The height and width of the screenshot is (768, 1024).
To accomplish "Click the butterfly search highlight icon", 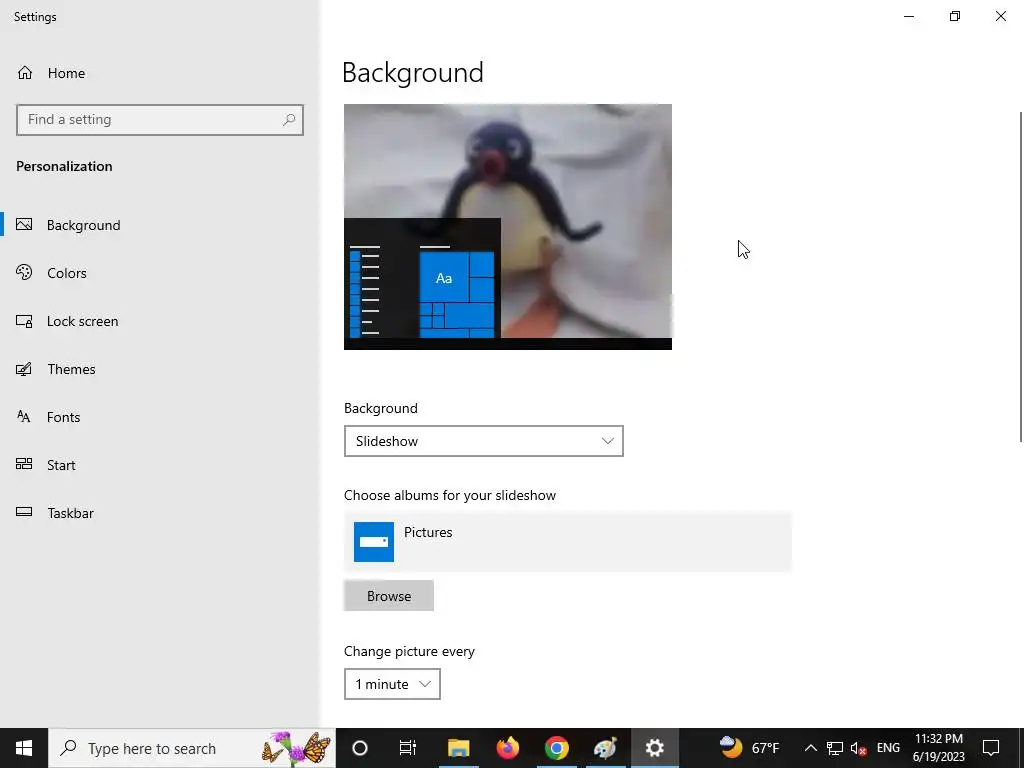I will pos(296,748).
